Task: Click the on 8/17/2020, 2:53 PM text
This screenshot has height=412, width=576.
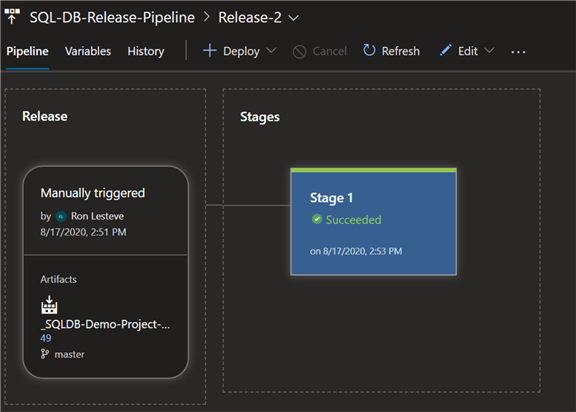Action: click(x=356, y=251)
